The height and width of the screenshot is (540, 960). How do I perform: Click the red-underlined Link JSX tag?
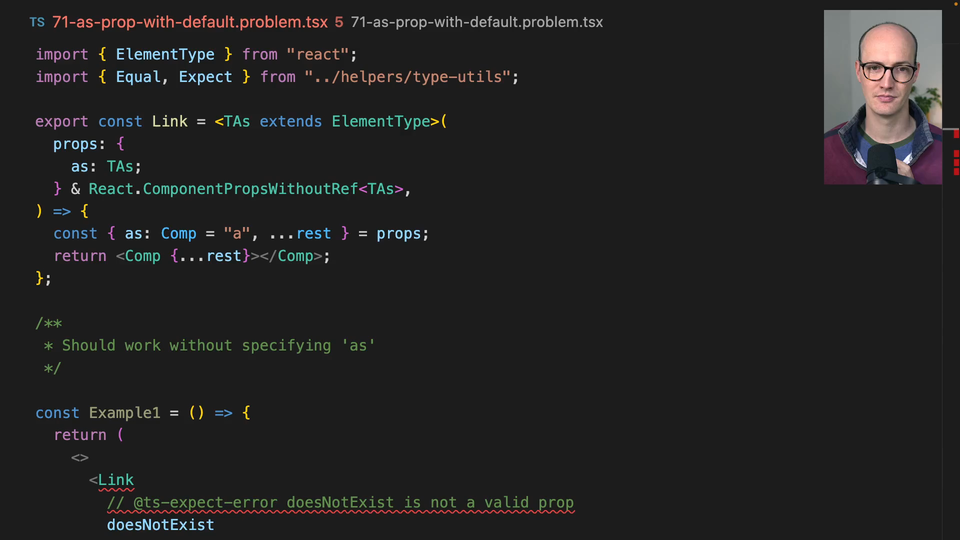tap(115, 480)
